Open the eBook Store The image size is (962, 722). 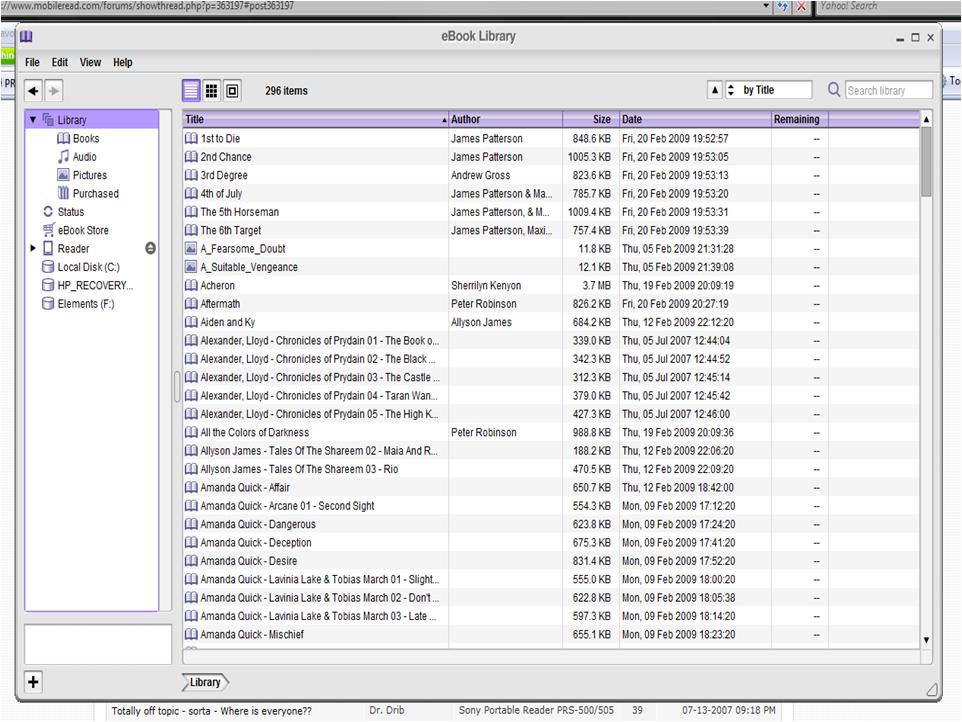click(x=82, y=230)
